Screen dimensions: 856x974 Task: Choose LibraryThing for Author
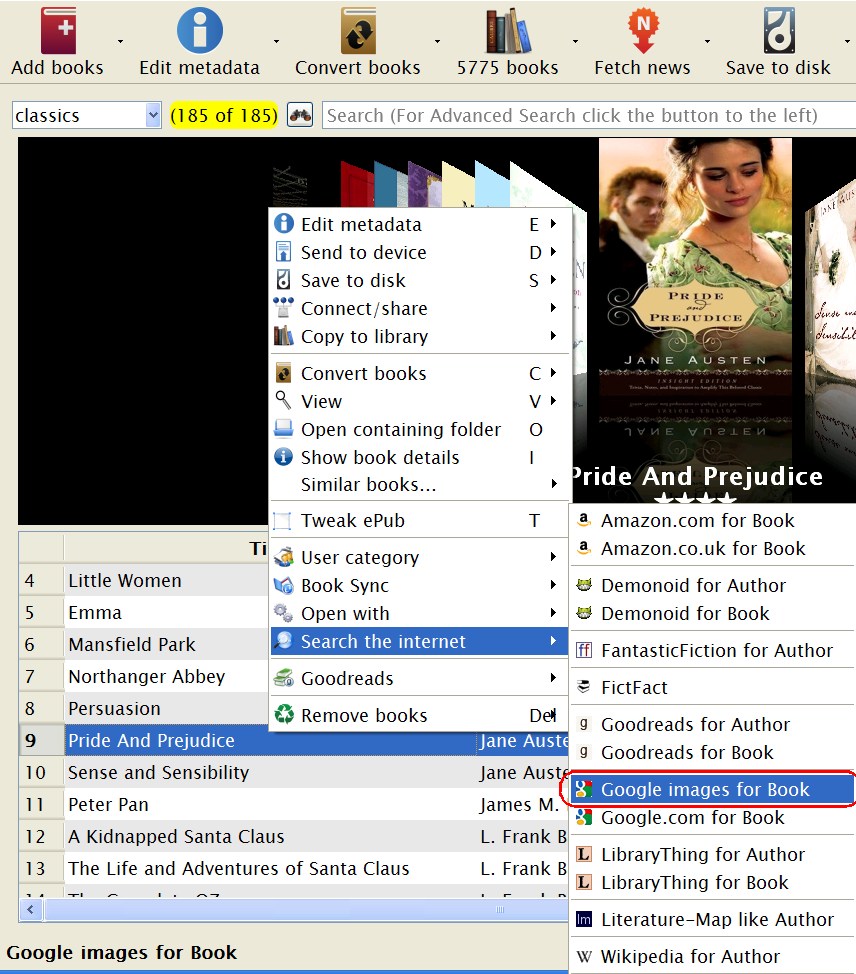(x=713, y=854)
